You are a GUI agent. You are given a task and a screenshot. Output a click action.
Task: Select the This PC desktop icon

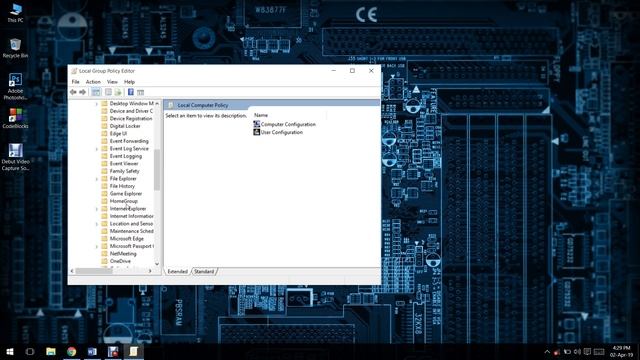click(16, 13)
